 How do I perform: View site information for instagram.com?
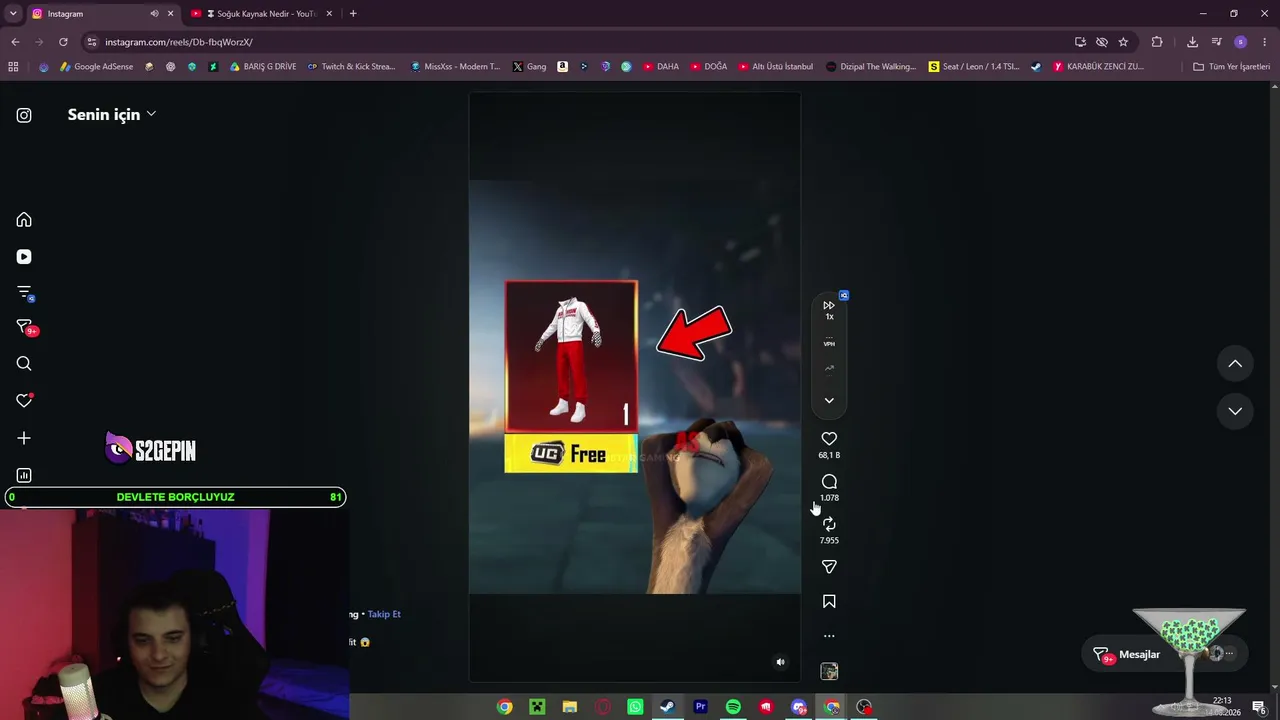point(92,42)
